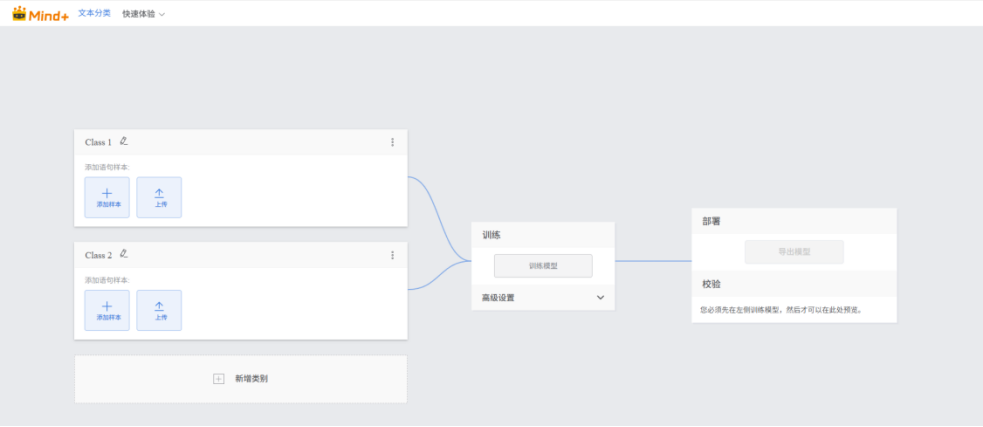This screenshot has width=983, height=427.
Task: Click the pencil icon beside Class 1
Action: tap(124, 142)
